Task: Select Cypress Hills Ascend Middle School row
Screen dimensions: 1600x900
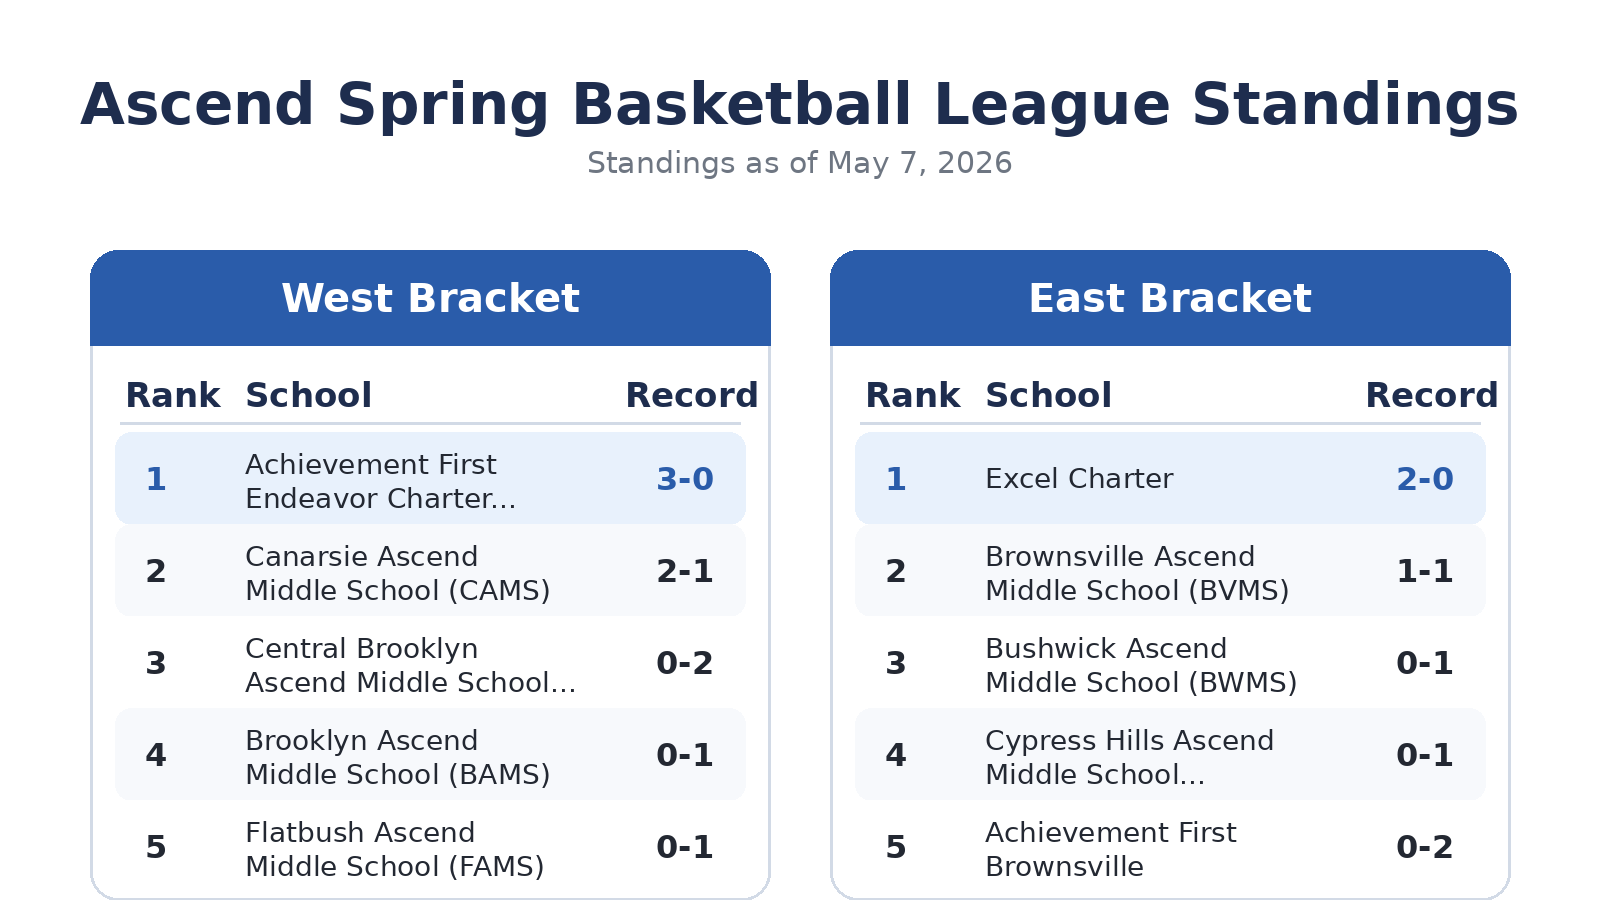Action: [1170, 754]
